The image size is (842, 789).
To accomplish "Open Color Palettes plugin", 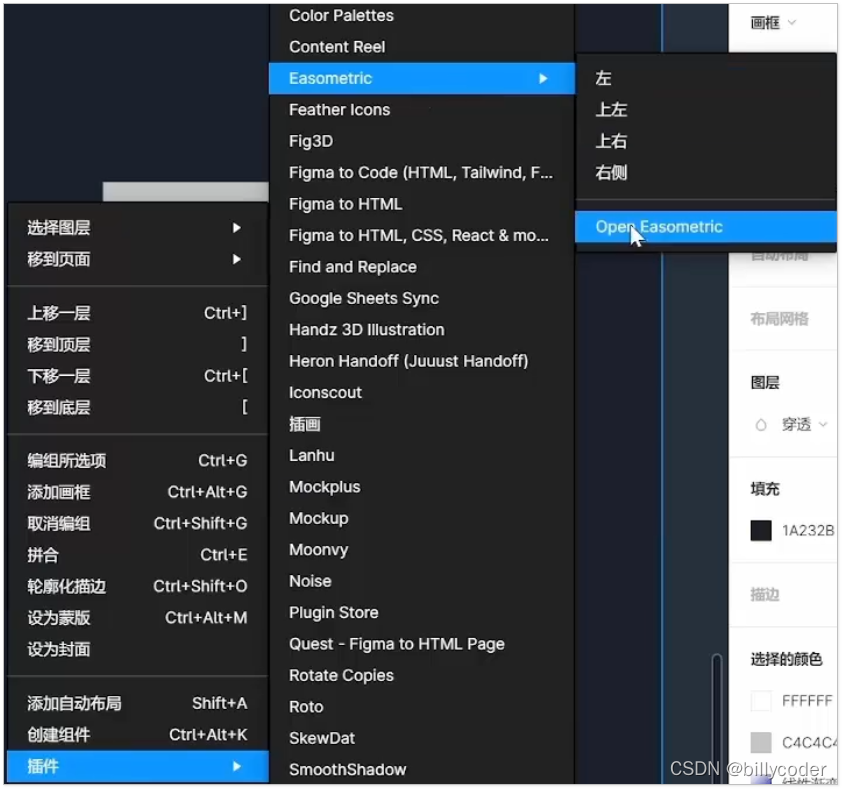I will coord(422,16).
